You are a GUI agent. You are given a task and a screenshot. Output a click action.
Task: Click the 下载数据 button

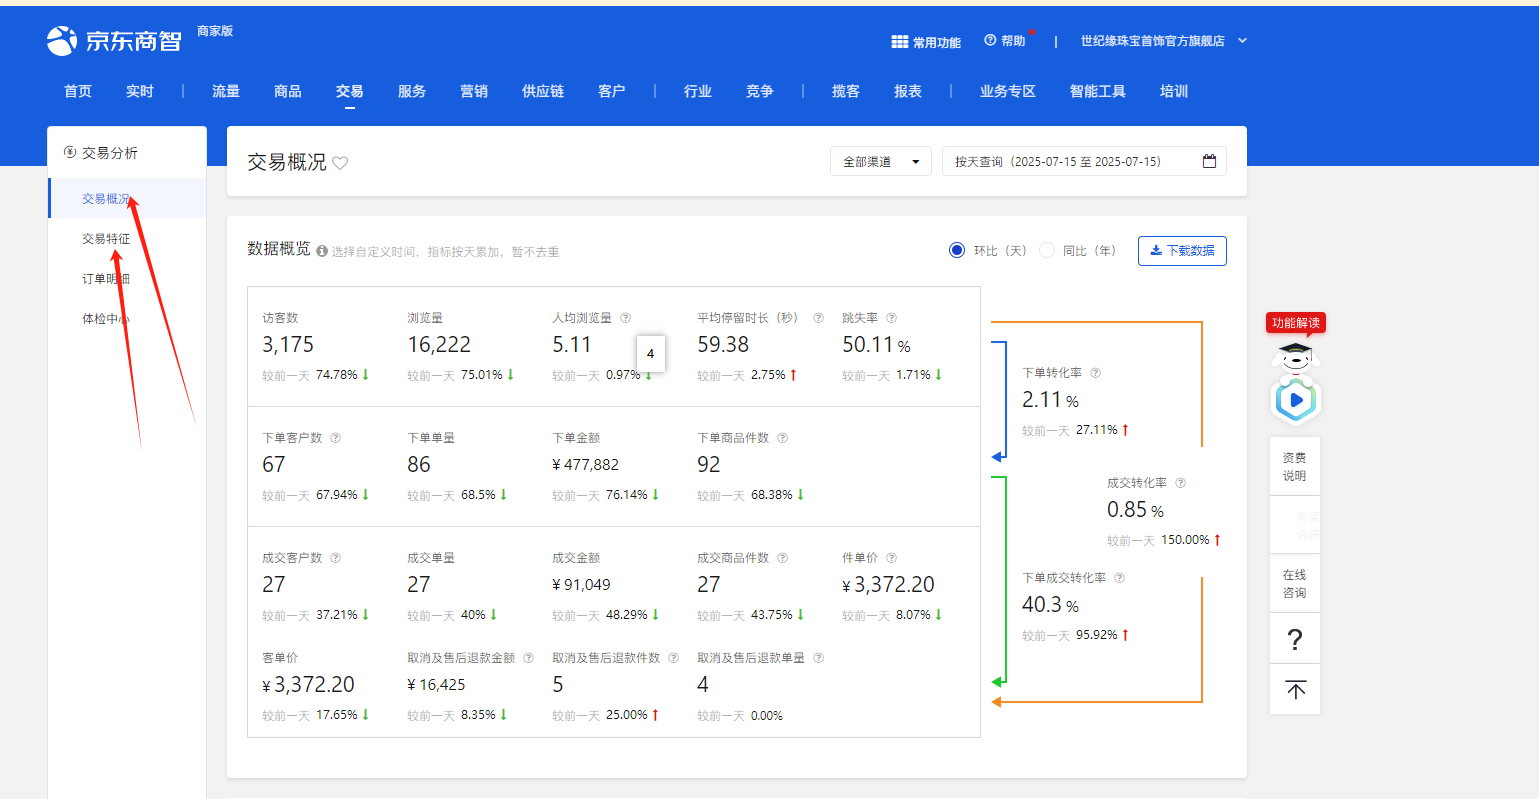point(1182,251)
